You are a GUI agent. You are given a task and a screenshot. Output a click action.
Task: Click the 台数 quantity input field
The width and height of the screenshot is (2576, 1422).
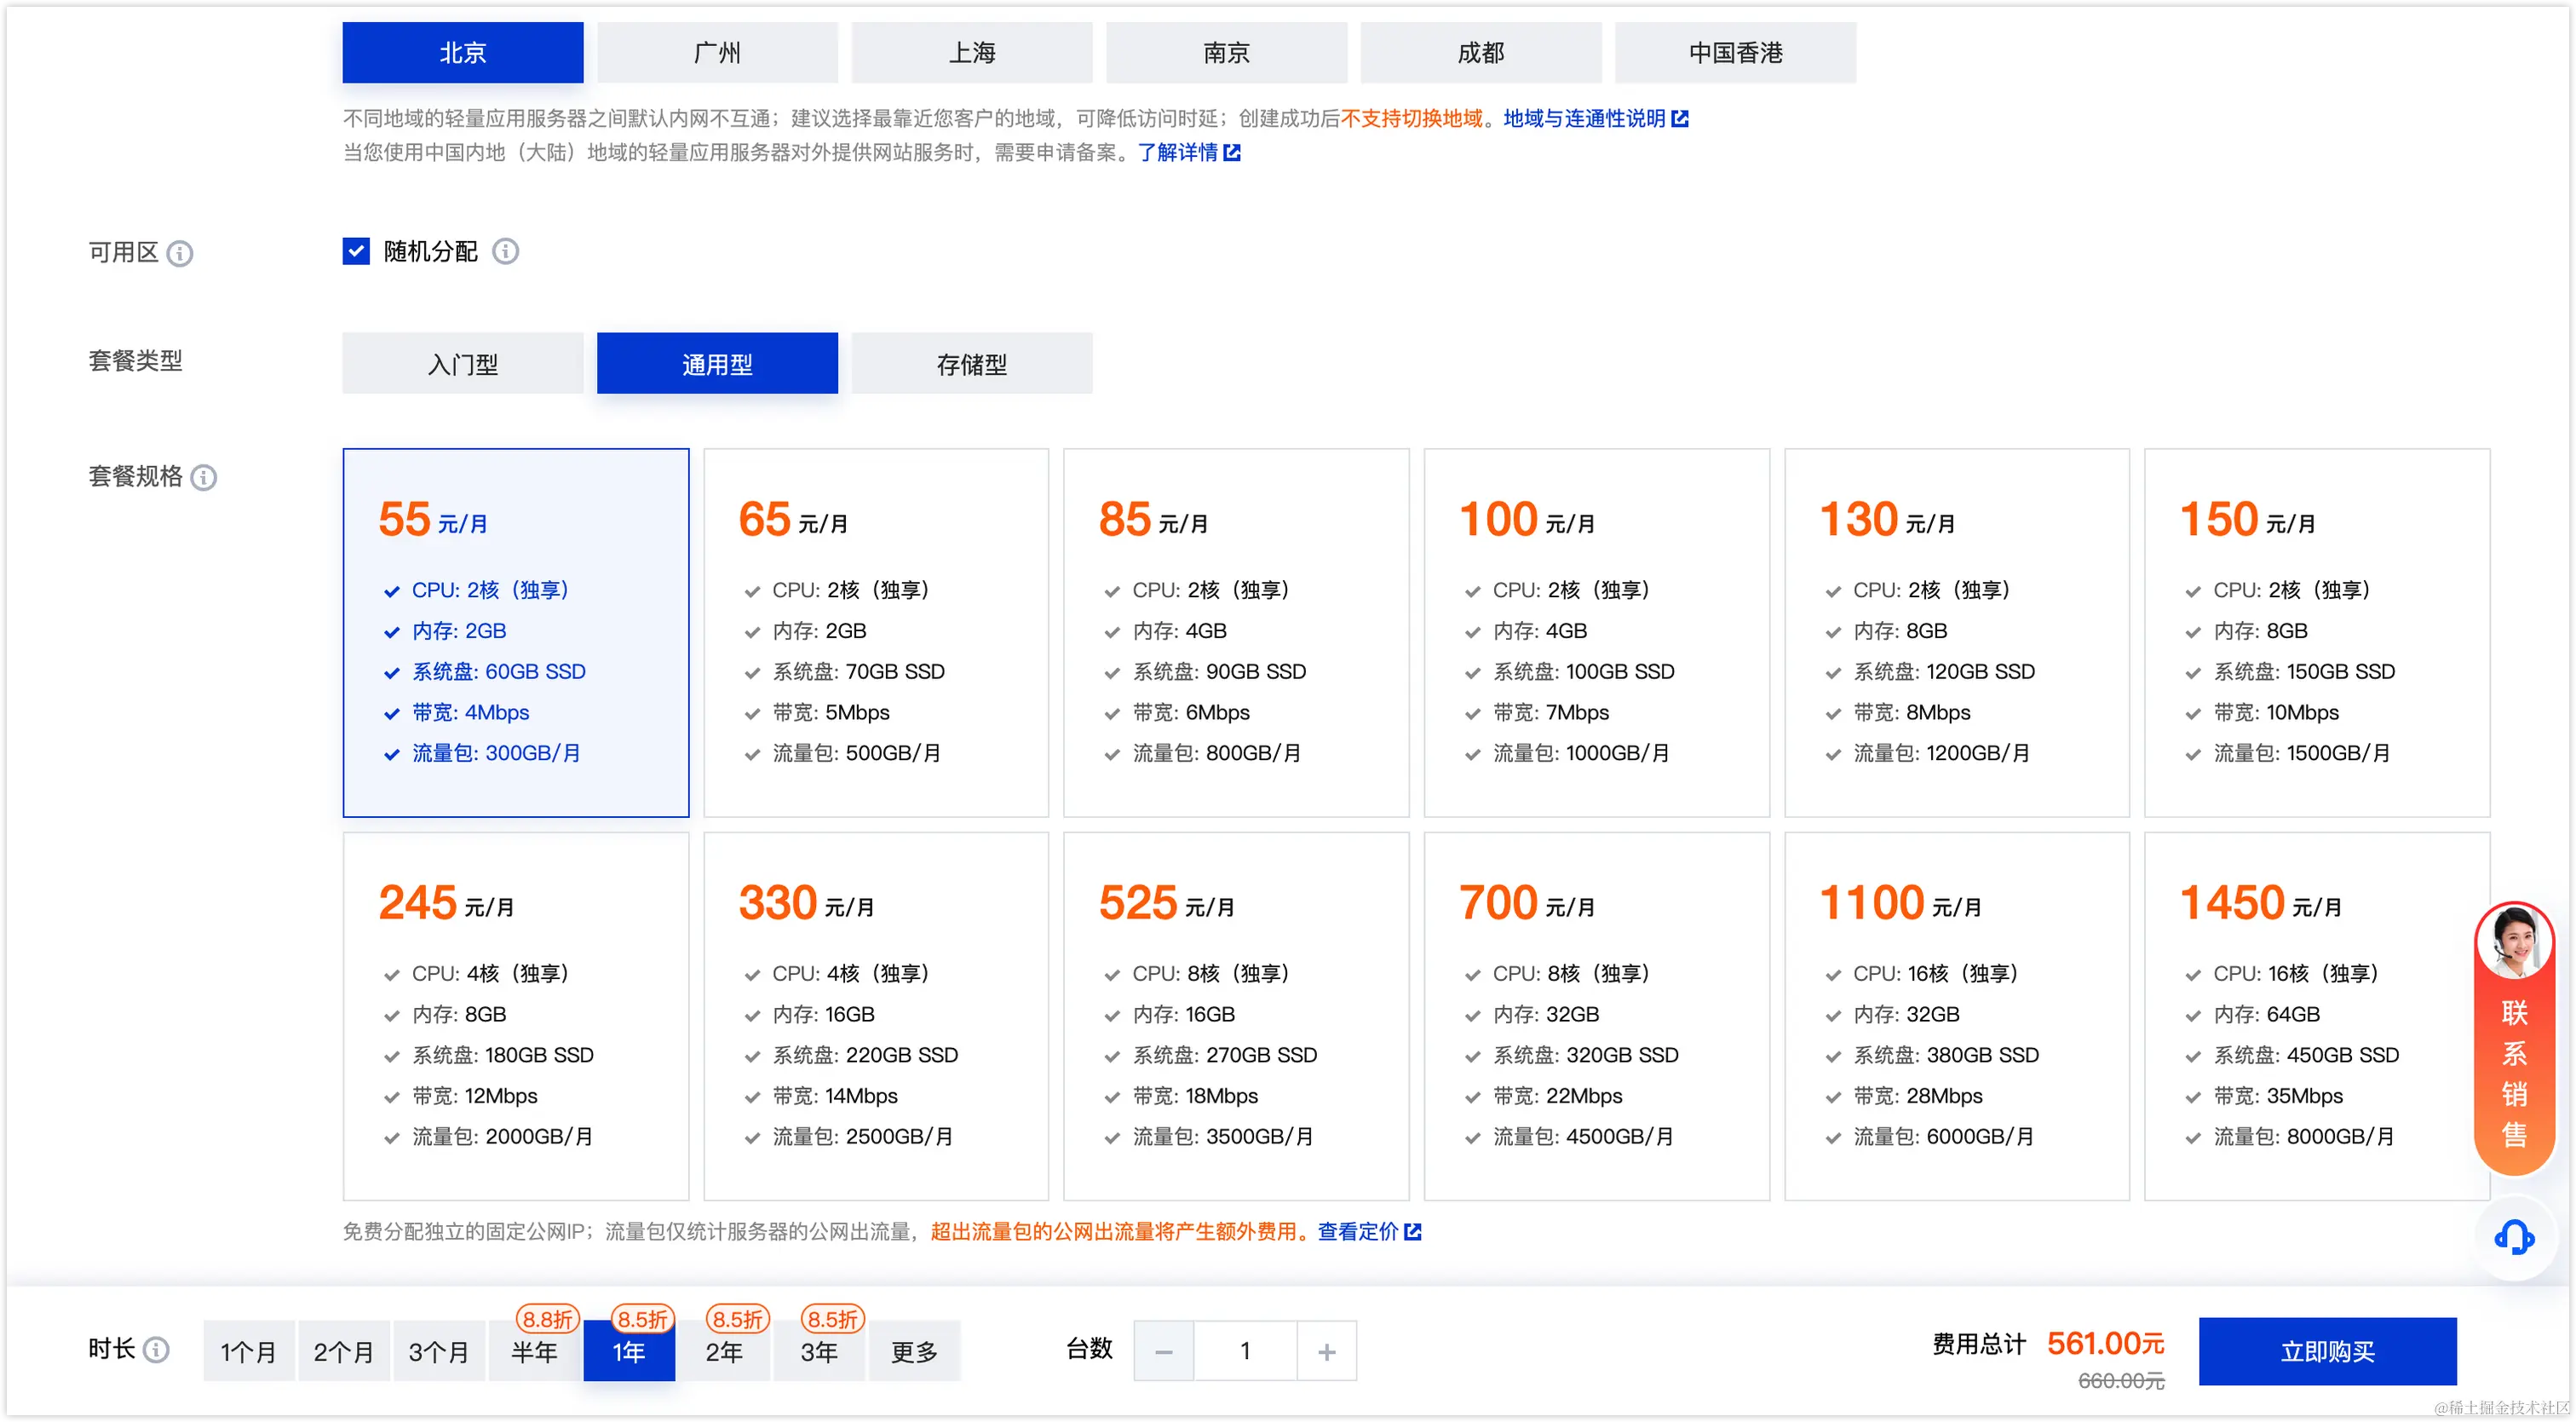click(x=1245, y=1352)
